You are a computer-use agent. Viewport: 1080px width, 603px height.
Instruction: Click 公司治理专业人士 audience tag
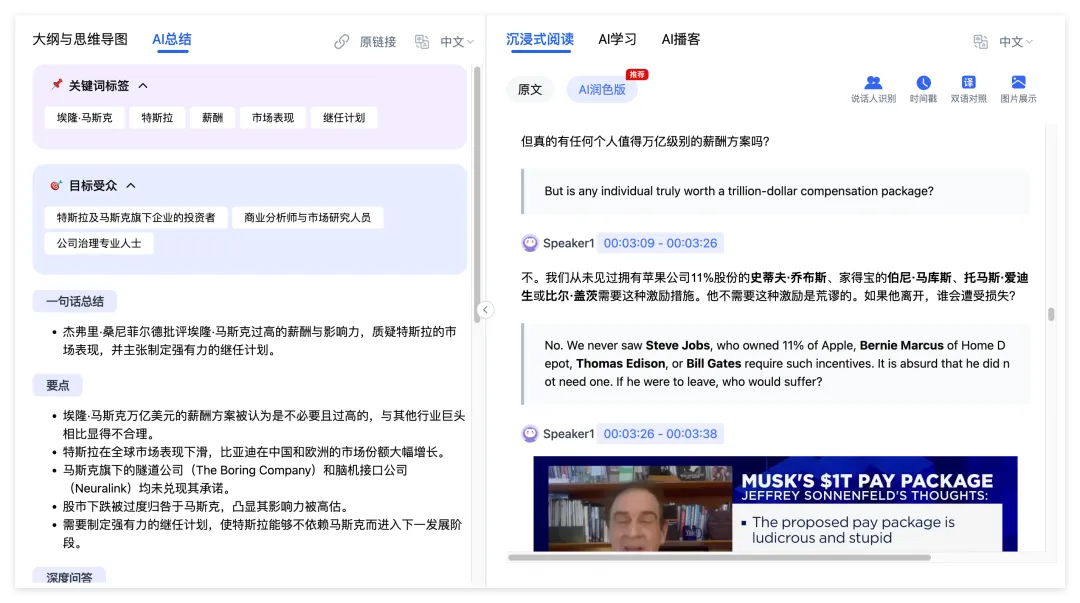(98, 243)
